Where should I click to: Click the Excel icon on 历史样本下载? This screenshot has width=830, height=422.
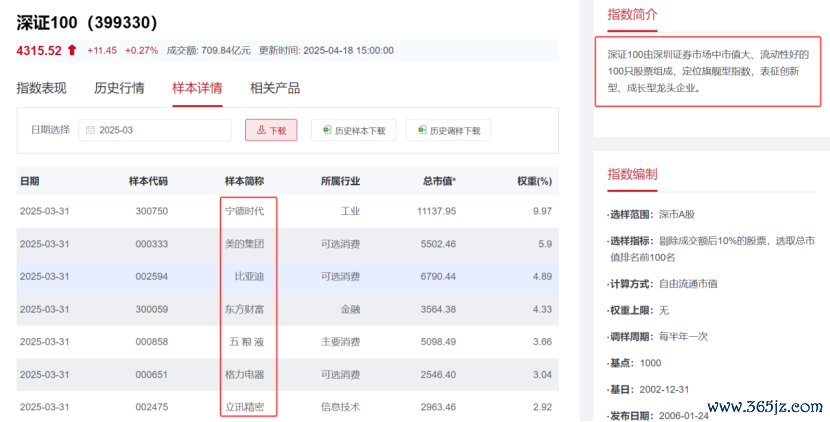pyautogui.click(x=325, y=130)
